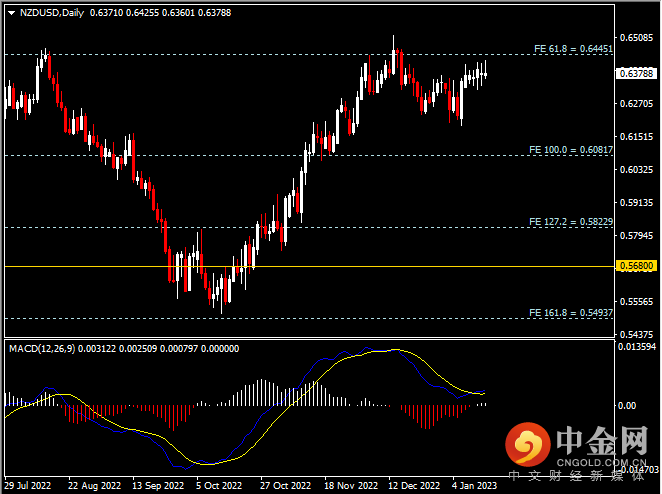662x494 pixels.
Task: Click the 0.60325 price axis label
Action: 636,169
